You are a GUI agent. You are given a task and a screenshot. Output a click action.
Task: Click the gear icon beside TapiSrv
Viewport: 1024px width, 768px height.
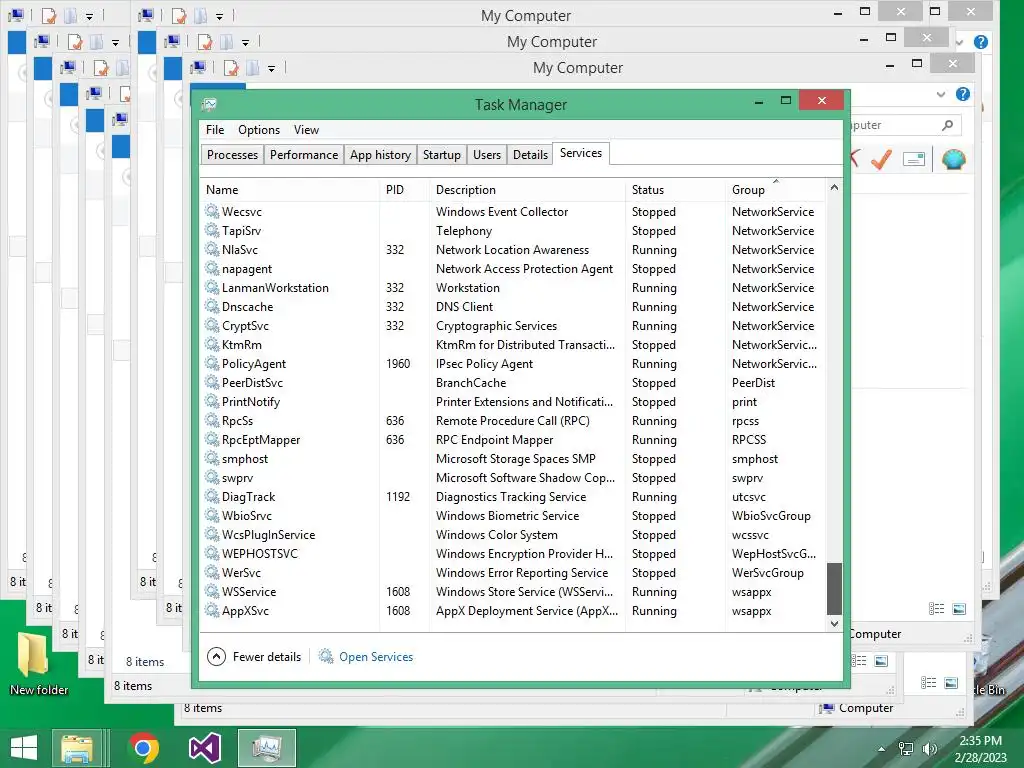(212, 230)
